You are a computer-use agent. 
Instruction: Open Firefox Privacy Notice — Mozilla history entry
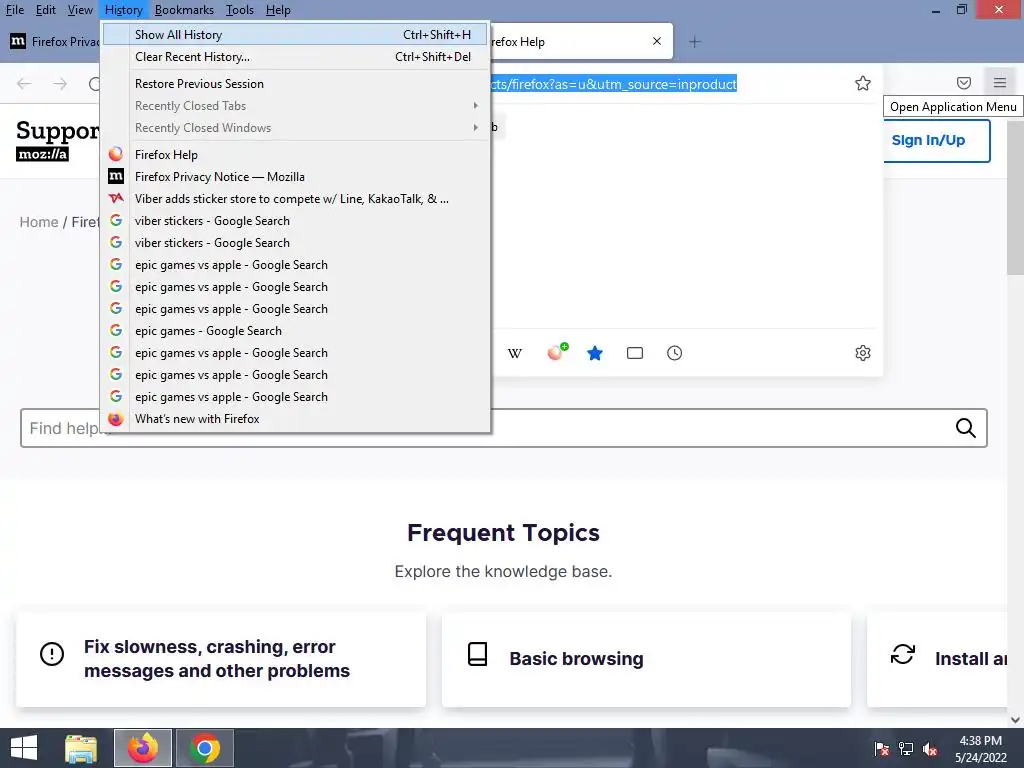[295, 177]
